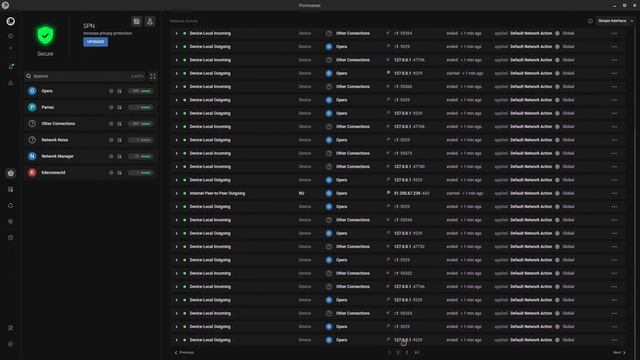Click Opera icon in Internet Peer-to-Peer Outgoing row
This screenshot has width=640, height=360.
(329, 193)
